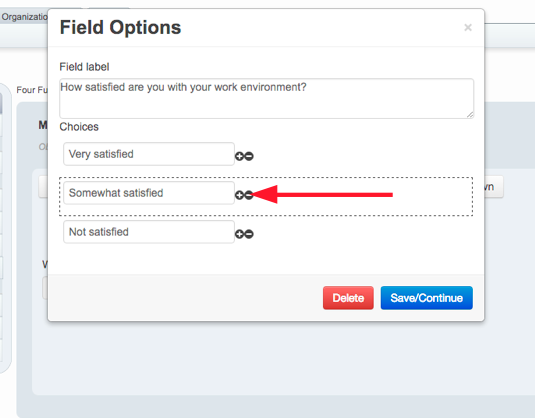
Task: Remove the Very satisfied choice
Action: 249,156
